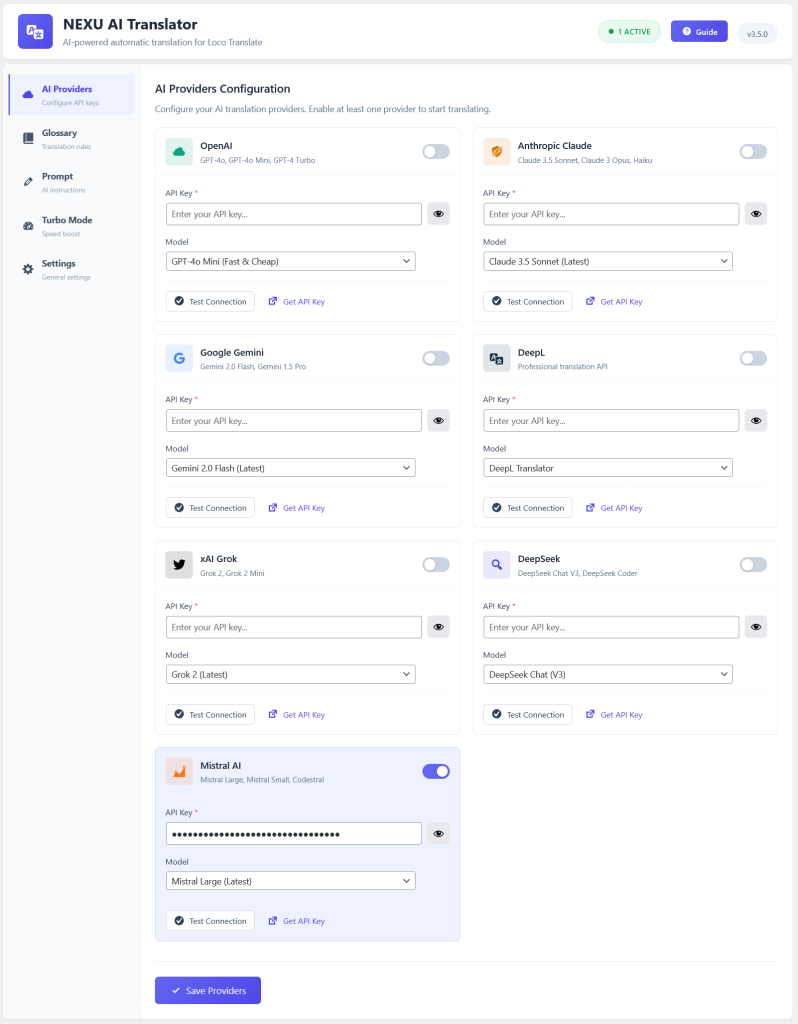Turn on the DeepSeek provider switch
798x1024 pixels.
tap(753, 564)
